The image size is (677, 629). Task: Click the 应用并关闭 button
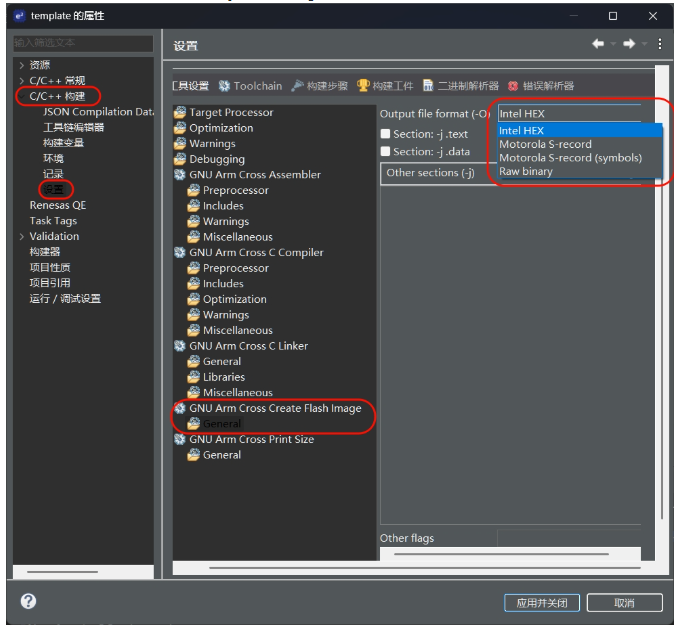[542, 603]
